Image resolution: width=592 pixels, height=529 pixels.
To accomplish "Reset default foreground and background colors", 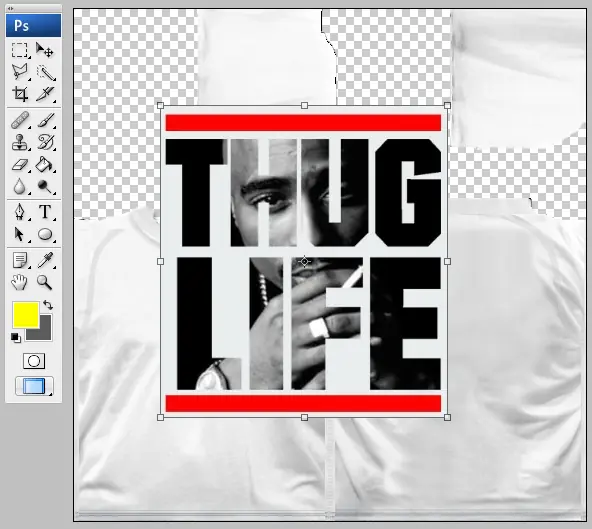I will click(x=15, y=338).
